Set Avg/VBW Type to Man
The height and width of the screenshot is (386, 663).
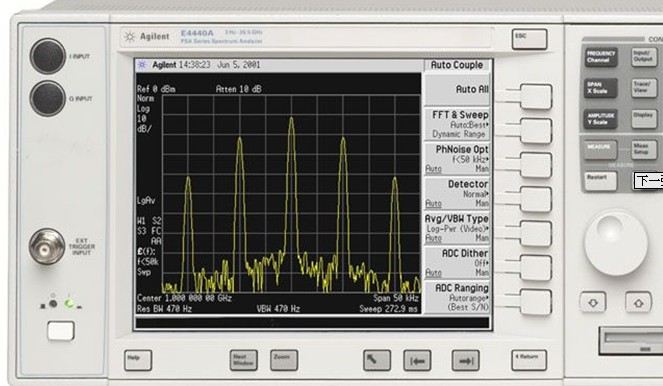point(482,238)
